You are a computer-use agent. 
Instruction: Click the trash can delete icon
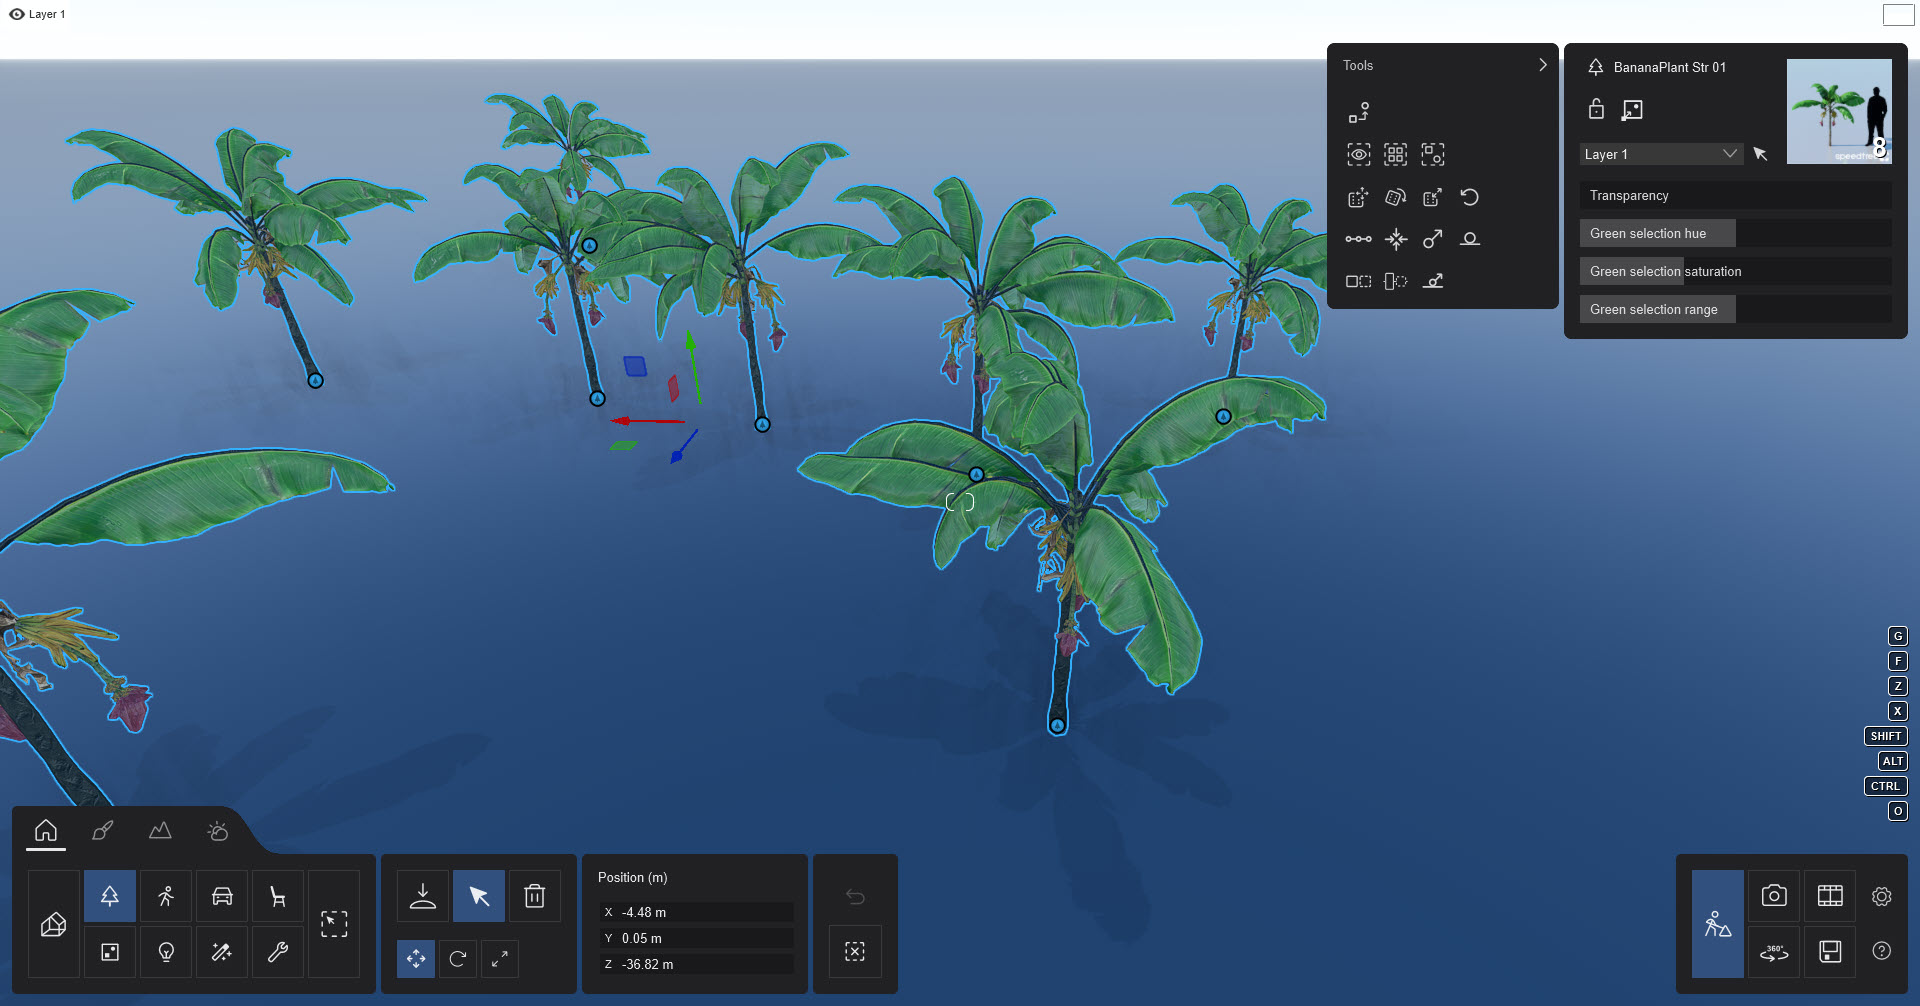point(535,896)
